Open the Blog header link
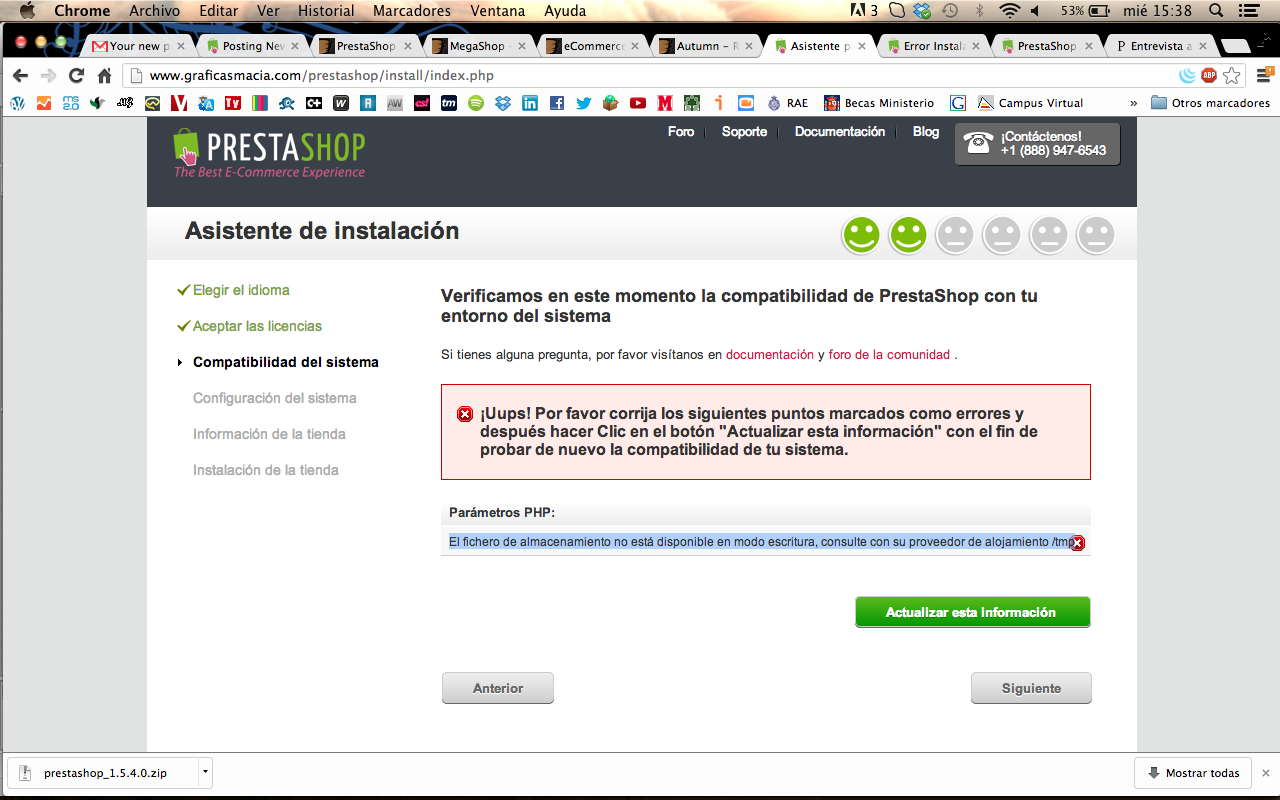The width and height of the screenshot is (1280, 800). (926, 132)
